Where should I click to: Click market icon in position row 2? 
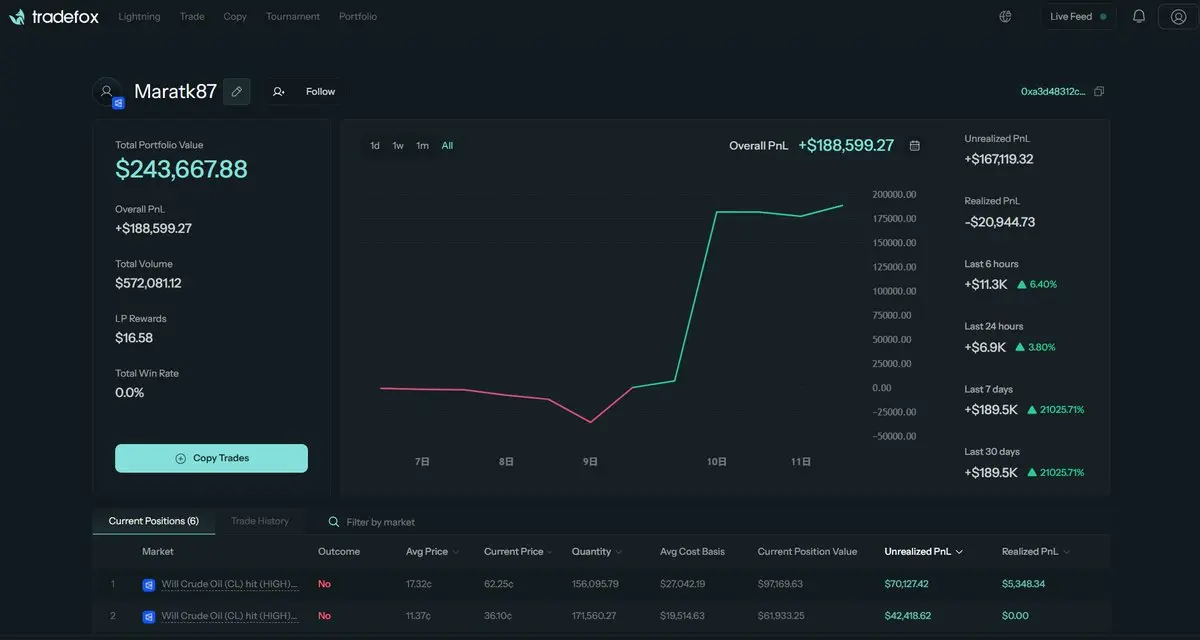(x=149, y=616)
